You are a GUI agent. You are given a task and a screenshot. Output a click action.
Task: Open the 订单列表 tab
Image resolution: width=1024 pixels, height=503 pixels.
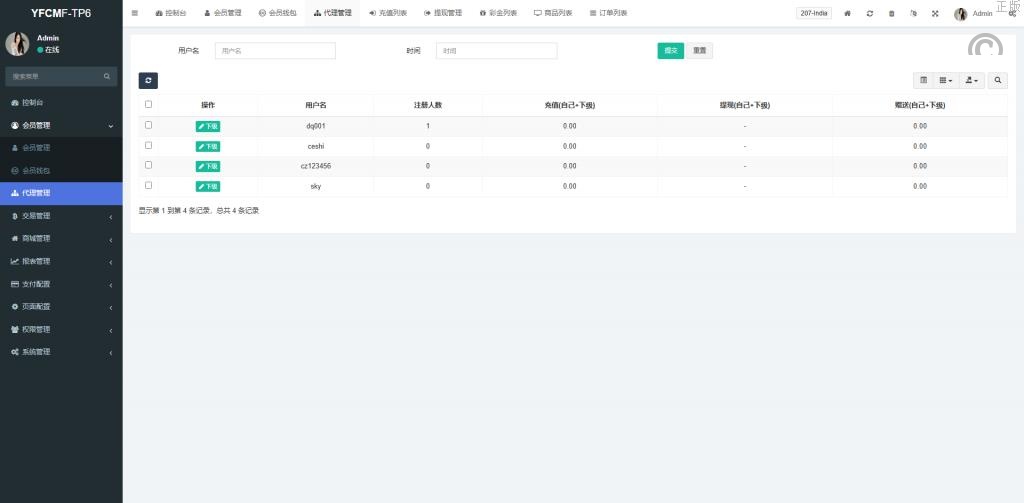pos(608,13)
